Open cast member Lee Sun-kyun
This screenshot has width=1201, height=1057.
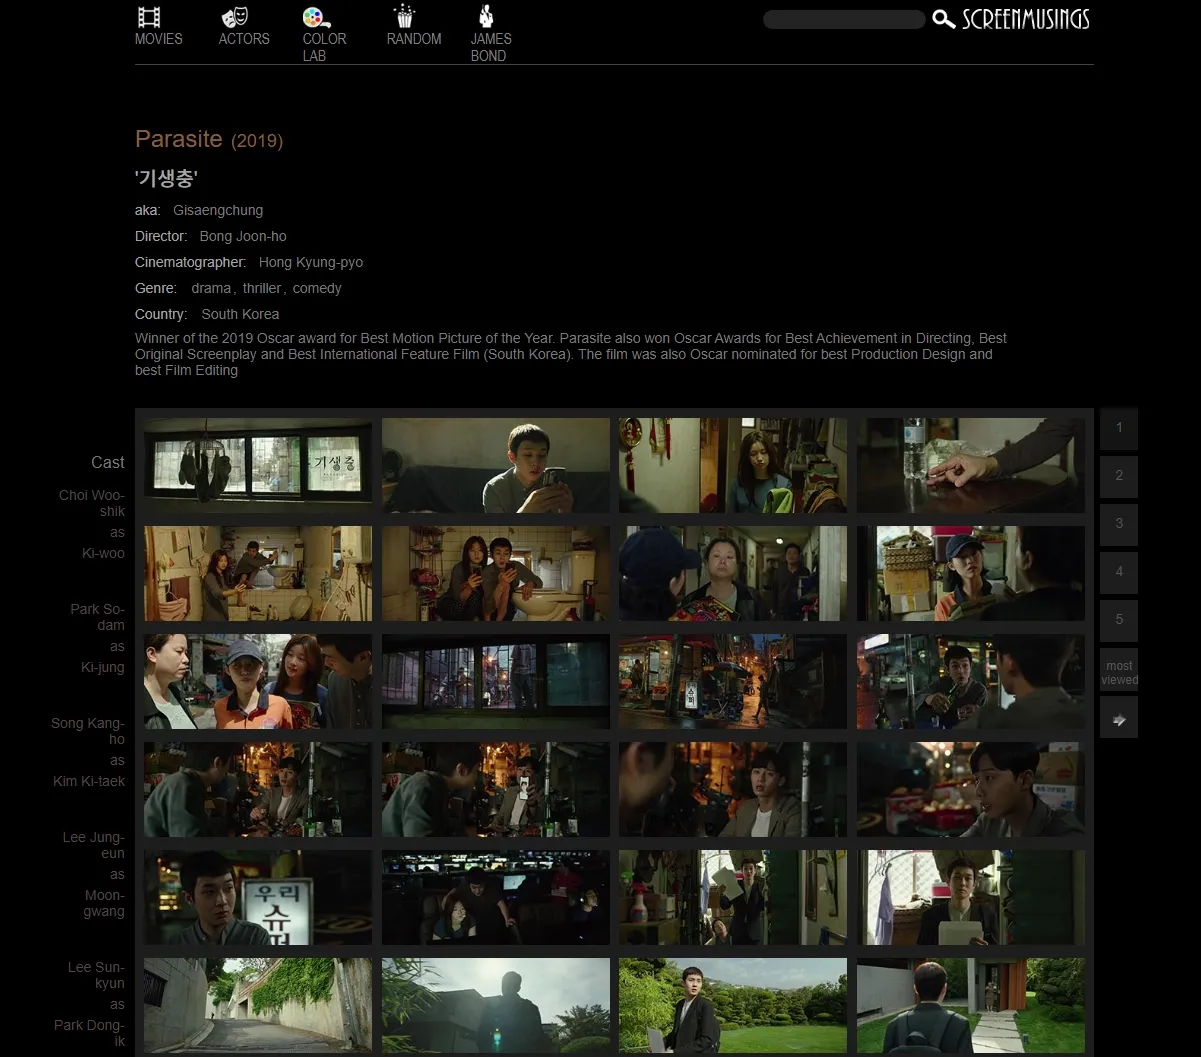(x=96, y=975)
